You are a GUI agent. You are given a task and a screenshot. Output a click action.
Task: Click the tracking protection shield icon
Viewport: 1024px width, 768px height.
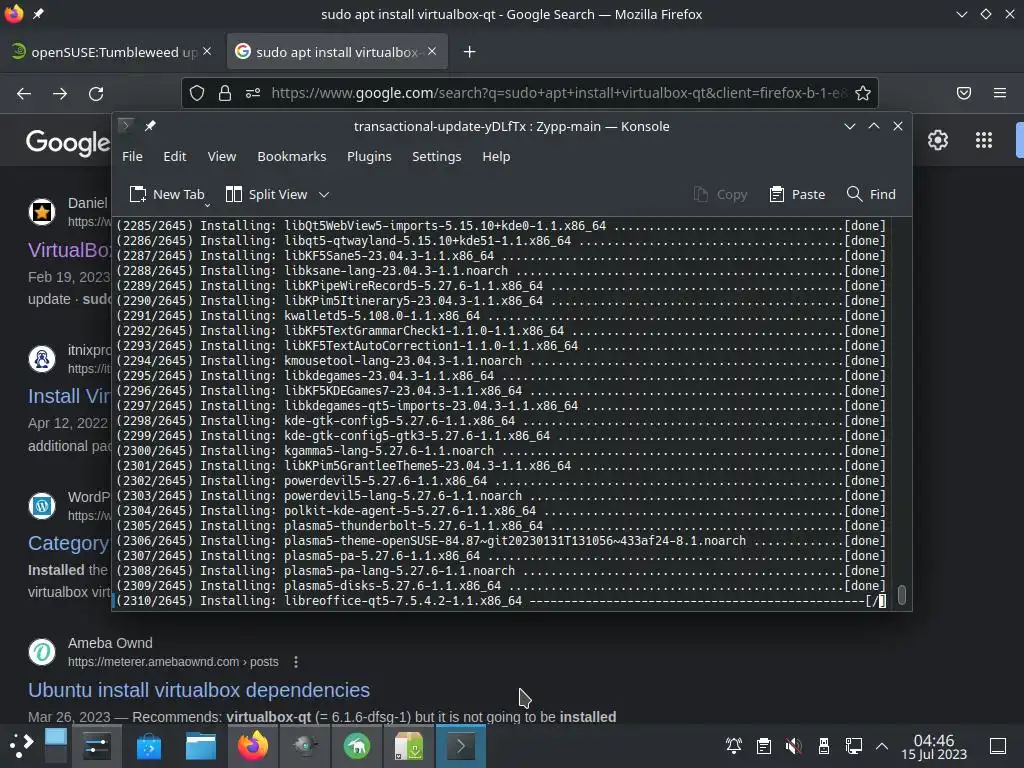197,93
